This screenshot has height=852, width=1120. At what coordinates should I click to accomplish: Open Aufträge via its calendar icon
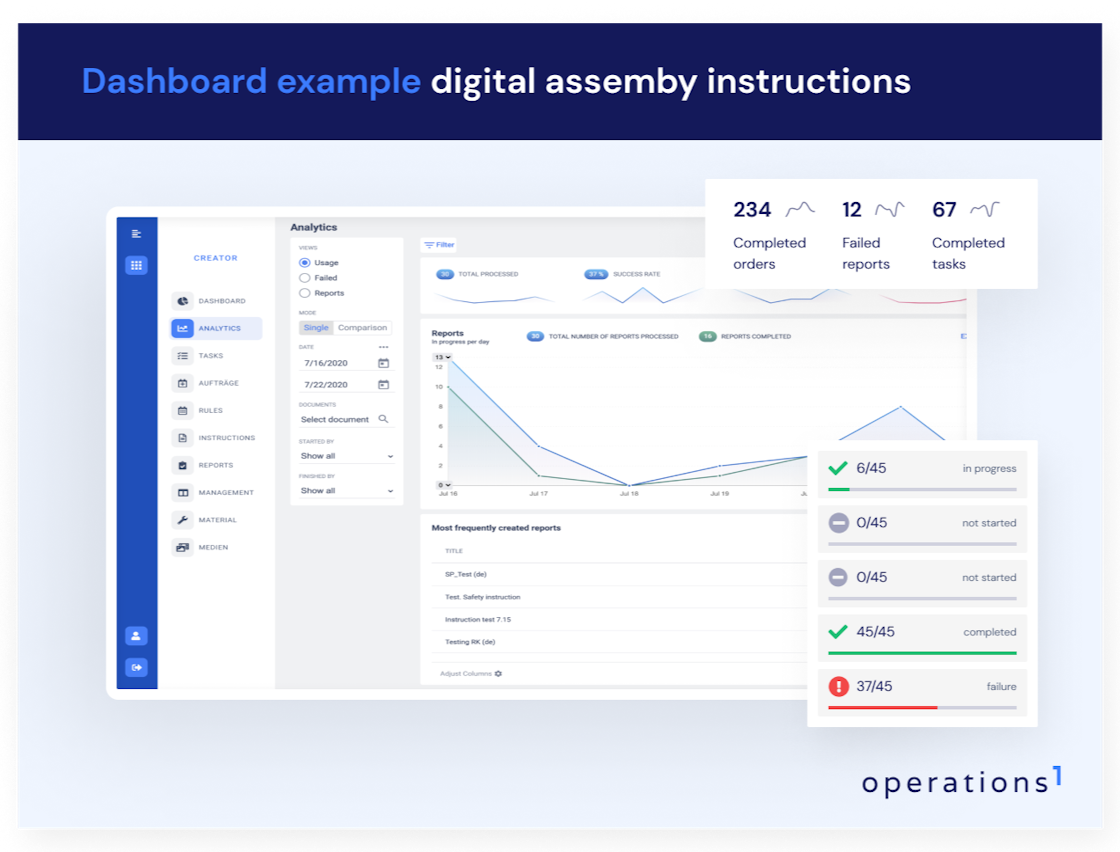point(183,383)
